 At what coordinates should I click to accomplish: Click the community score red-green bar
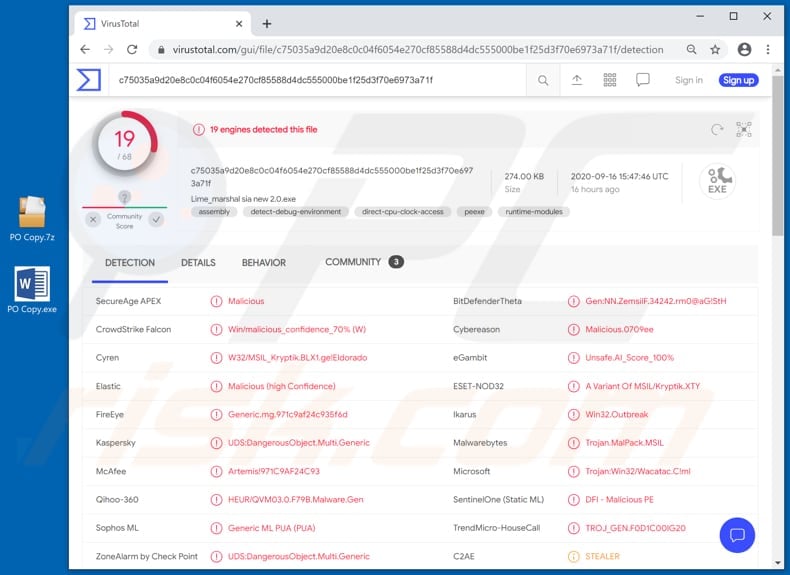[x=124, y=207]
